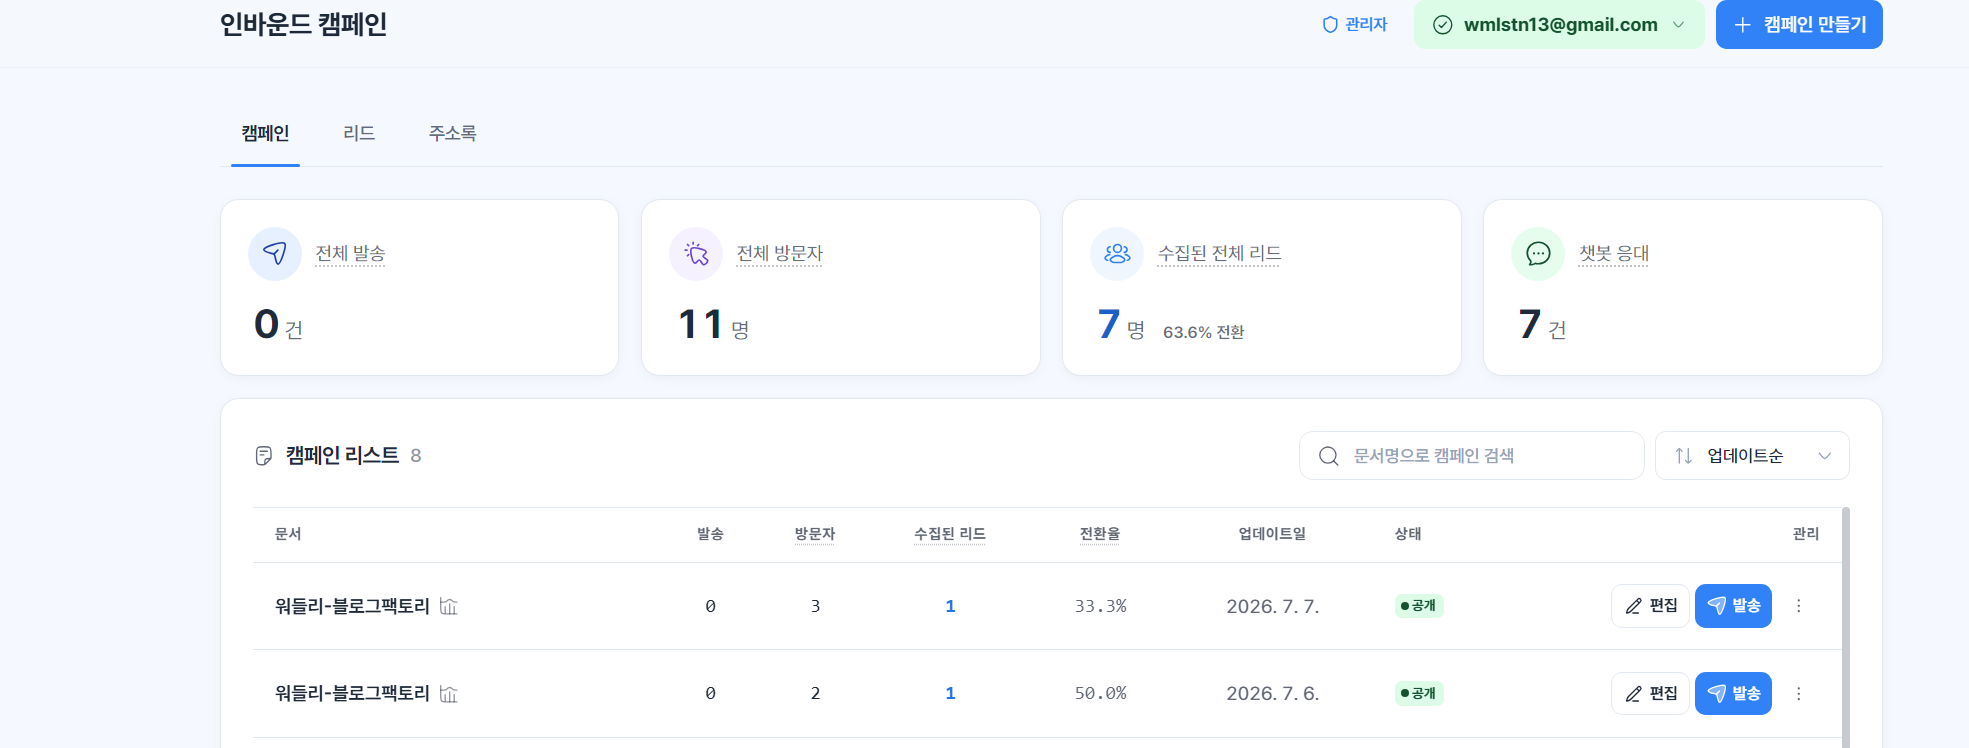
Task: Click stats chart icon in the 2026. 7. 6. row
Action: (449, 694)
